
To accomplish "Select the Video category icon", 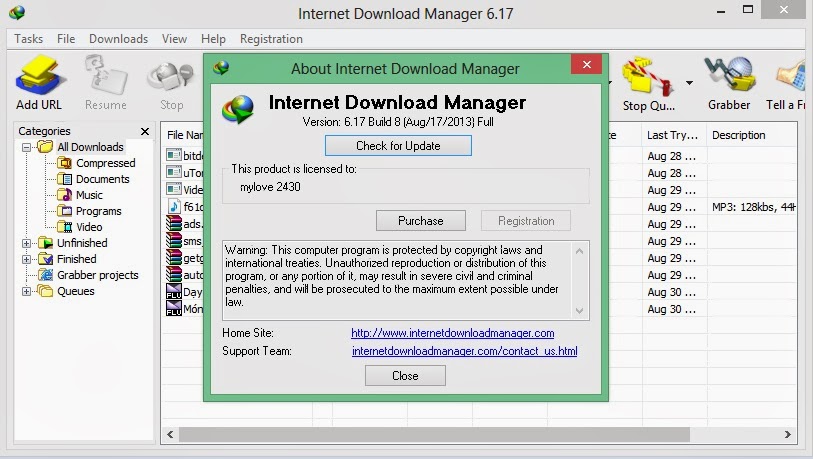I will click(65, 227).
